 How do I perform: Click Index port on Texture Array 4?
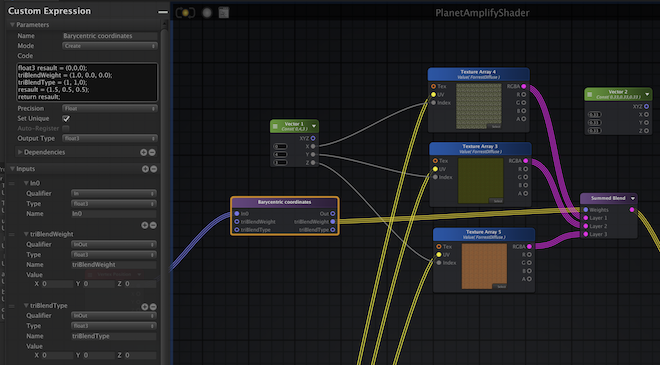click(433, 103)
